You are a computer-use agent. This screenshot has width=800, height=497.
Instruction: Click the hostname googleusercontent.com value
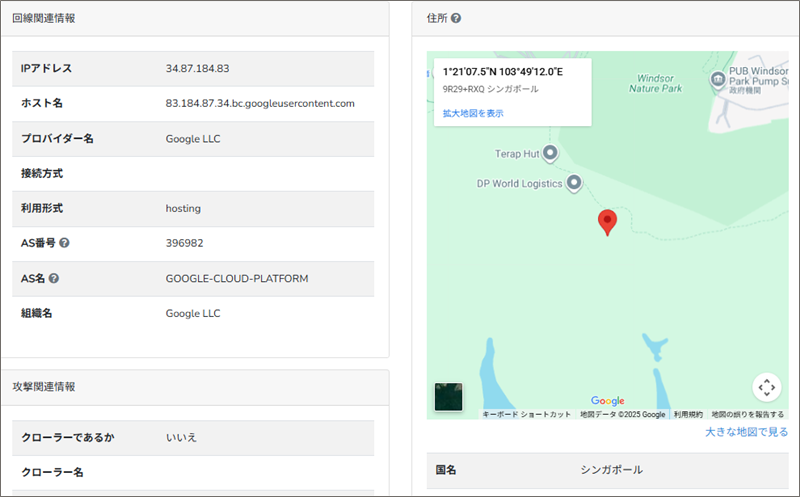tap(260, 103)
